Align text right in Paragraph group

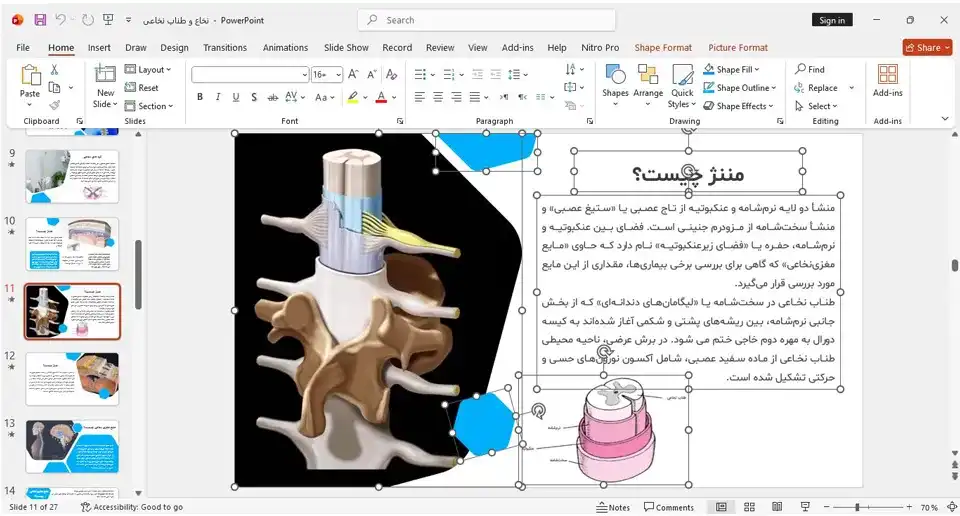457,97
